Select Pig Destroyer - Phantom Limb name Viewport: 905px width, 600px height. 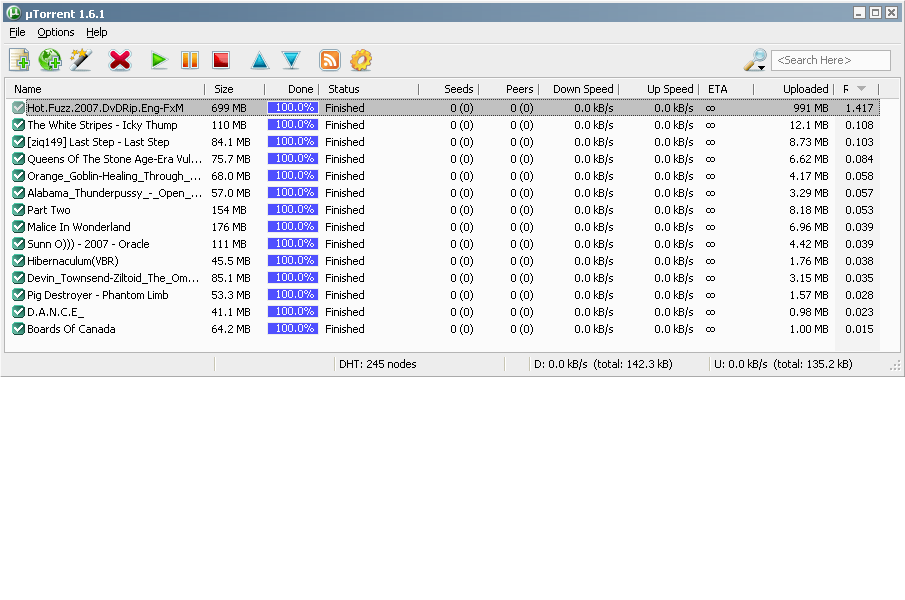[98, 295]
